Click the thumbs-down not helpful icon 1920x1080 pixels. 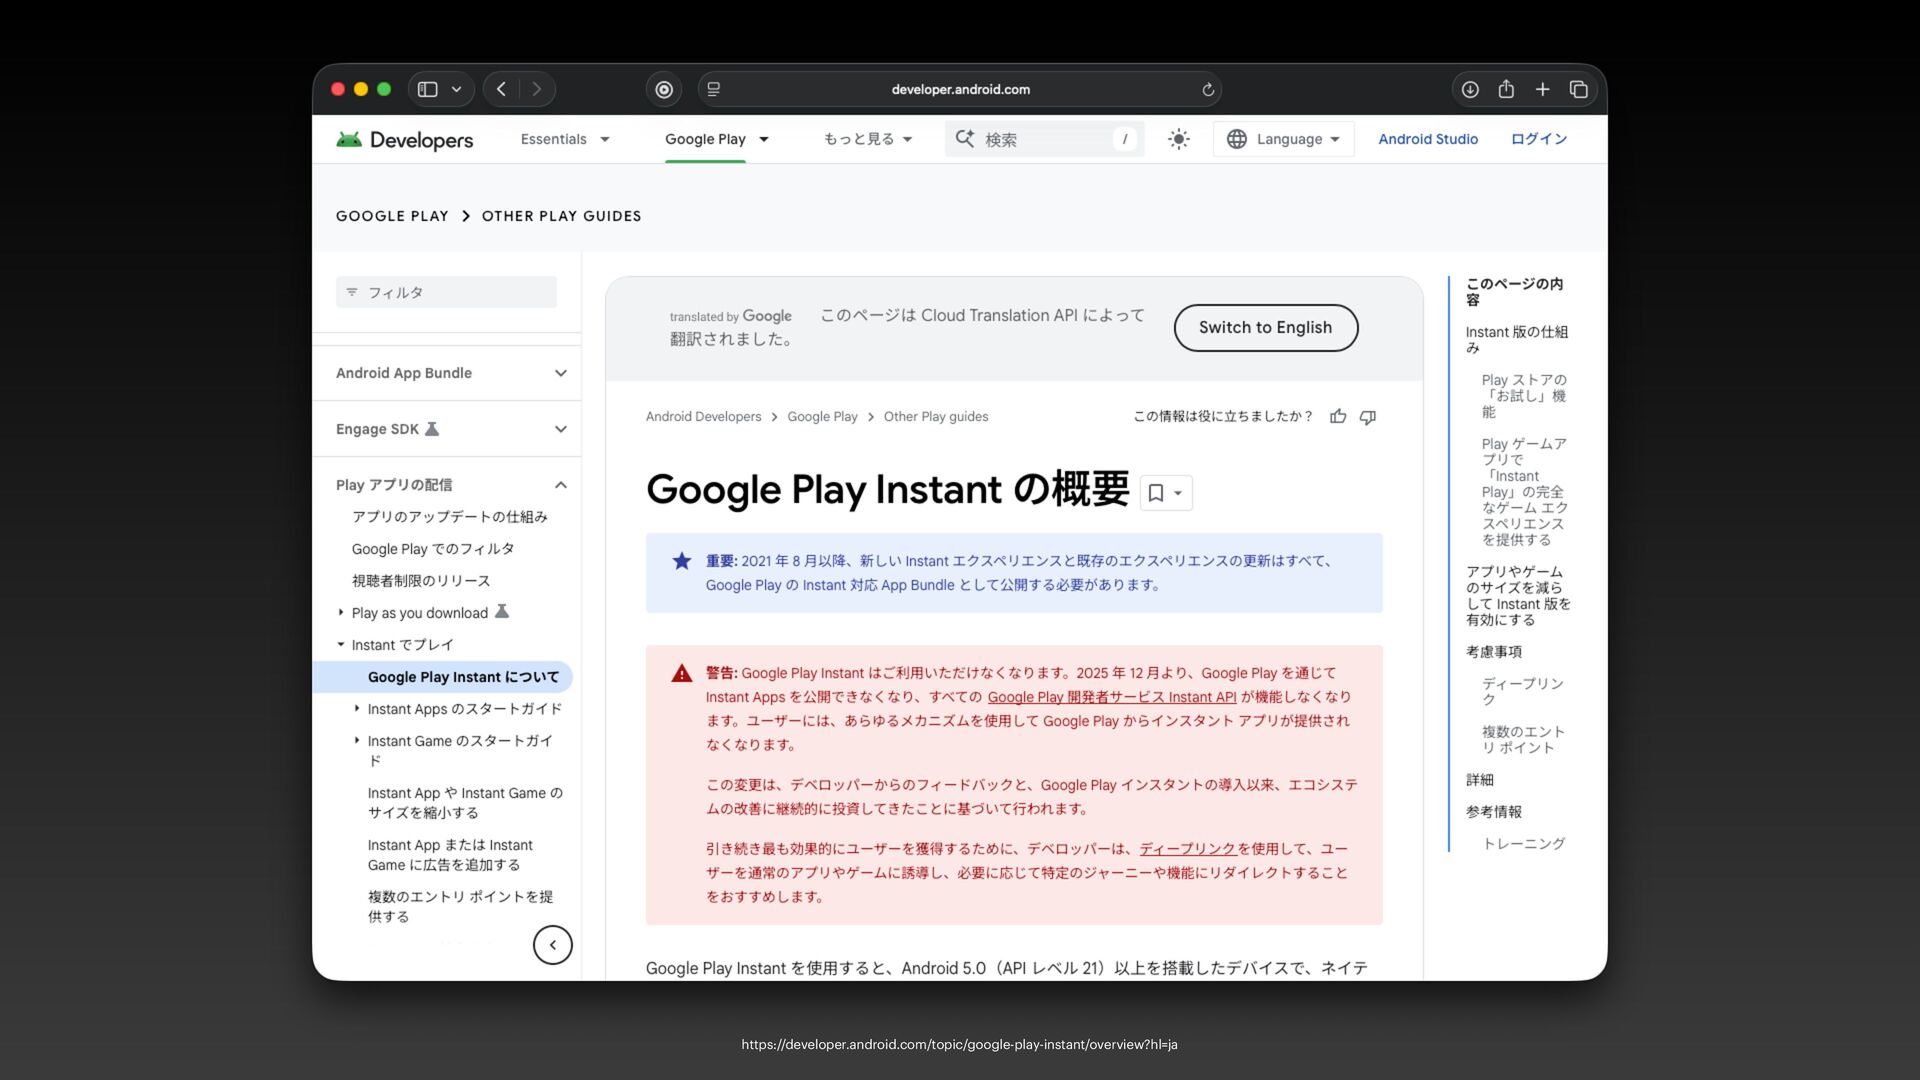(1368, 417)
